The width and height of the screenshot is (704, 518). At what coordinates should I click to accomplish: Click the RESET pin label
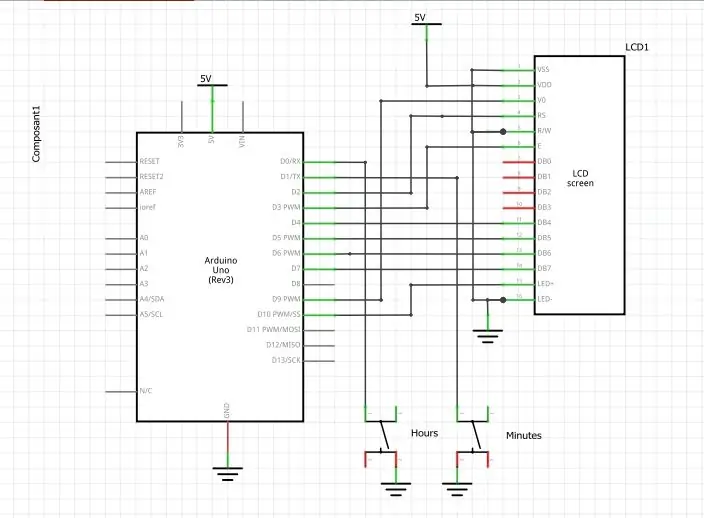150,161
